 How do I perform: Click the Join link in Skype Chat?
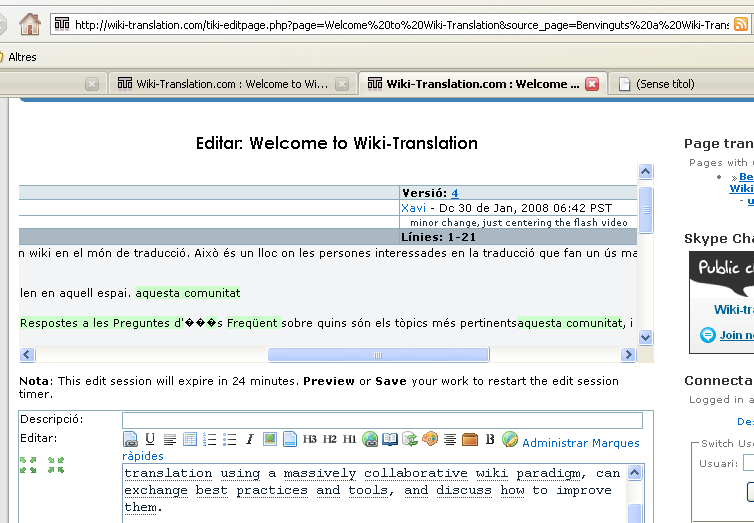[x=736, y=335]
